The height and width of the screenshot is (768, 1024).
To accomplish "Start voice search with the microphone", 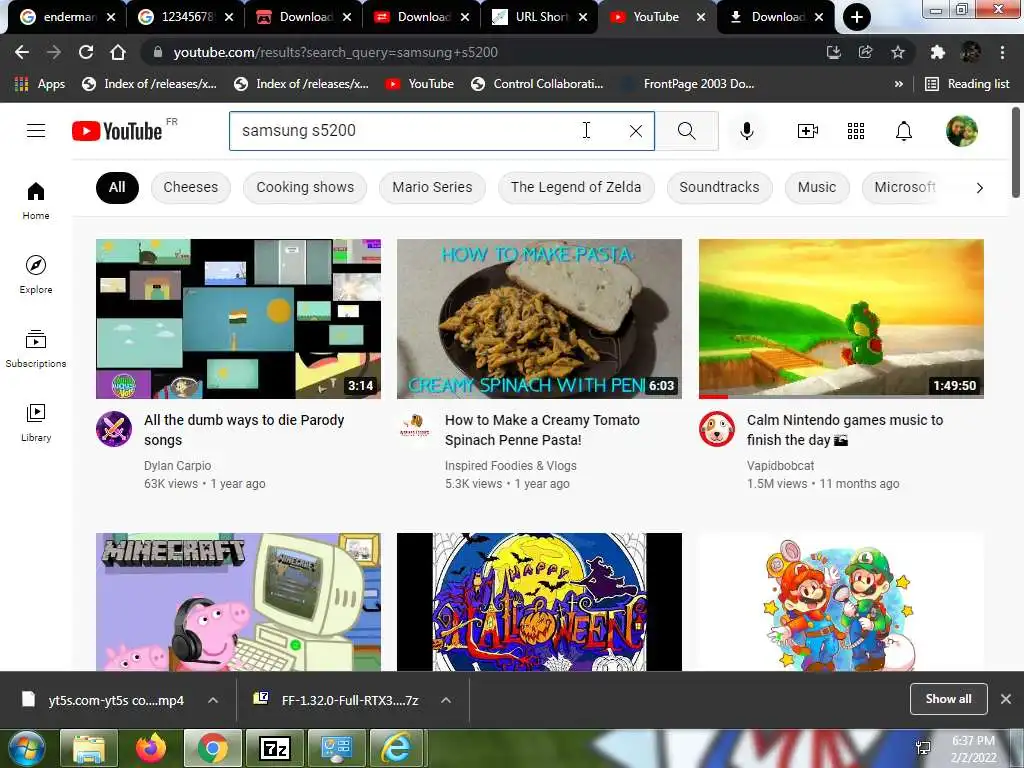I will tap(746, 131).
